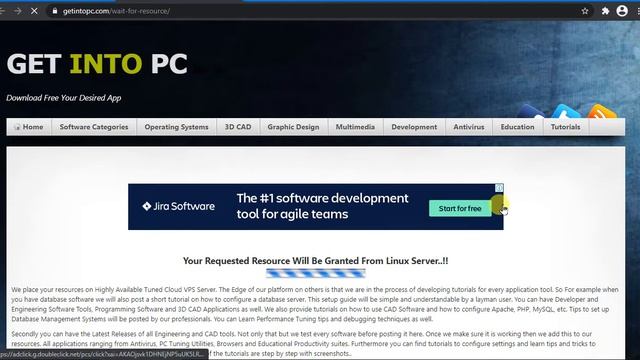This screenshot has height=360, width=640.
Task: Open the extensions puzzle icon
Action: [605, 11]
